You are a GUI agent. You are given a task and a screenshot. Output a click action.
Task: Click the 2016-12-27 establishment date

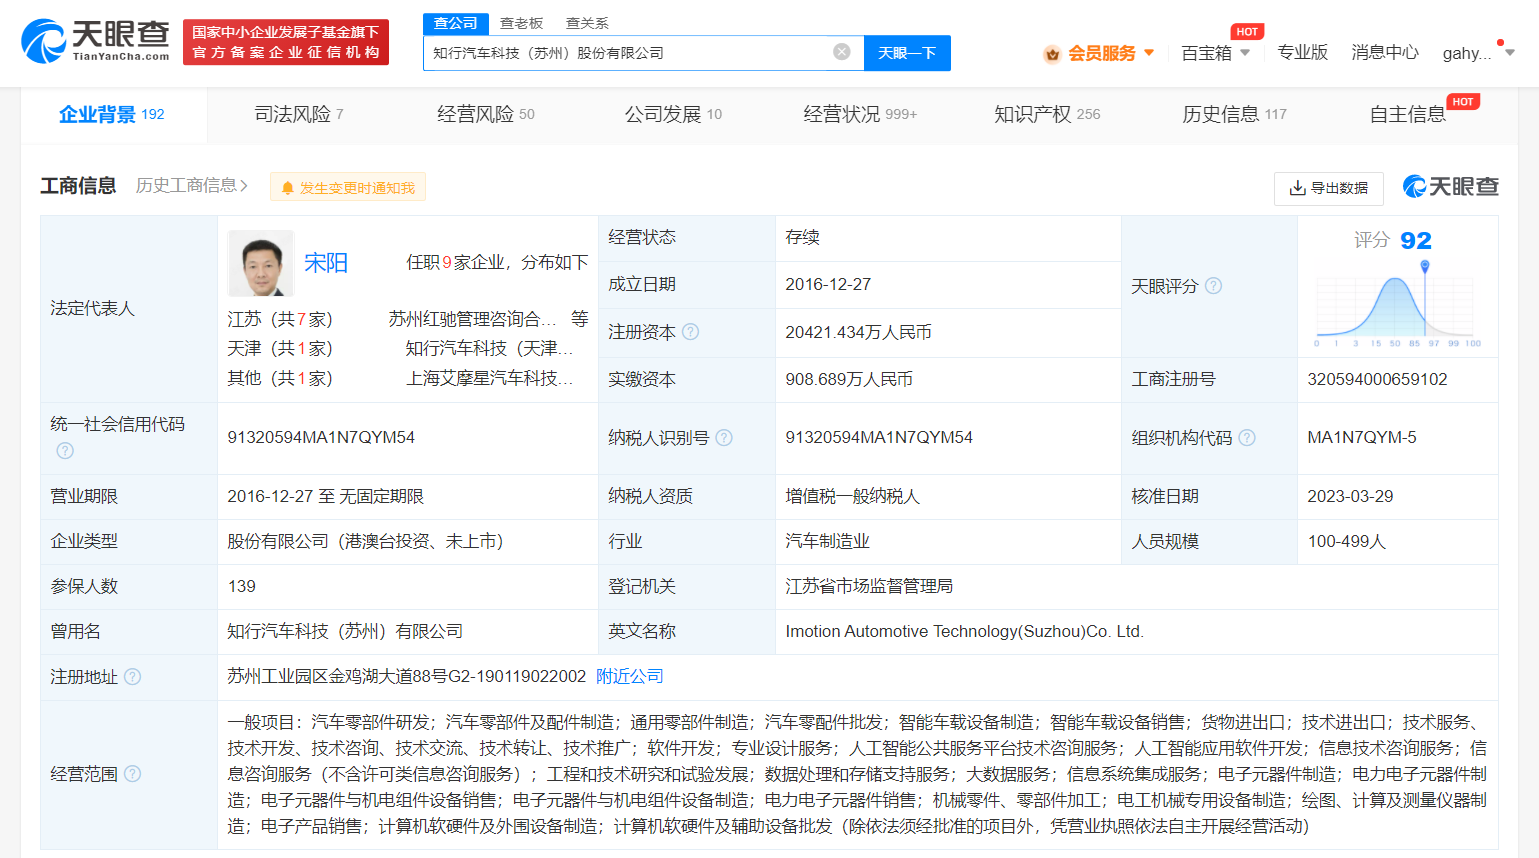pyautogui.click(x=828, y=285)
